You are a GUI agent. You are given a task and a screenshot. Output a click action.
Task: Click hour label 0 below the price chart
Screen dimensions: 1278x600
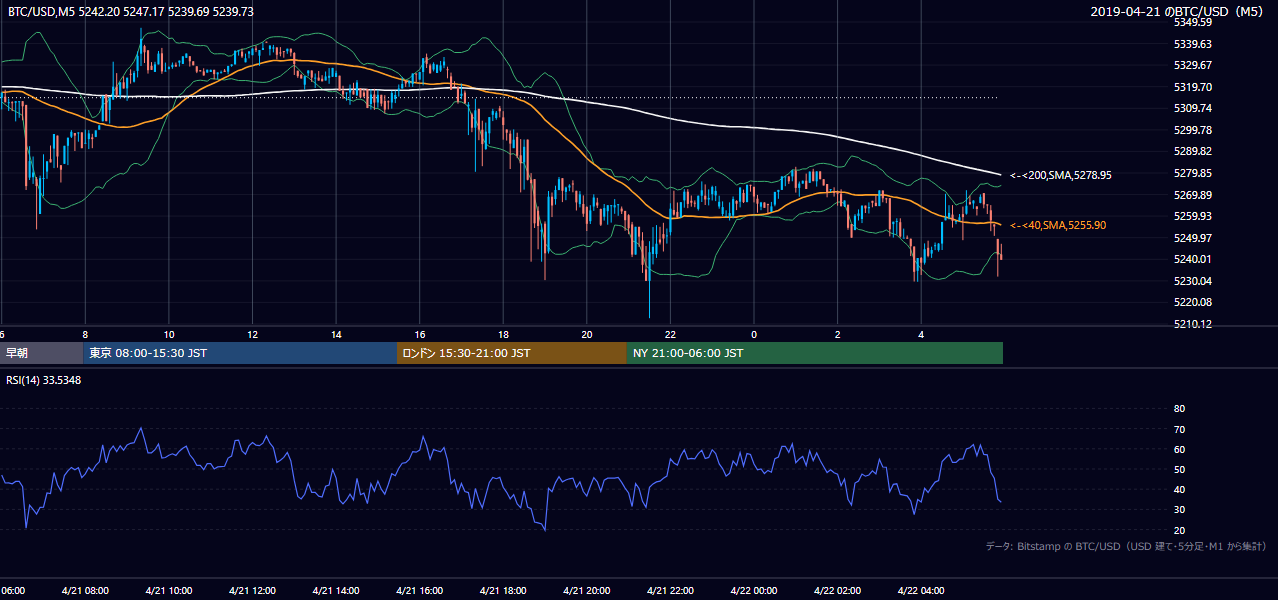(x=754, y=334)
